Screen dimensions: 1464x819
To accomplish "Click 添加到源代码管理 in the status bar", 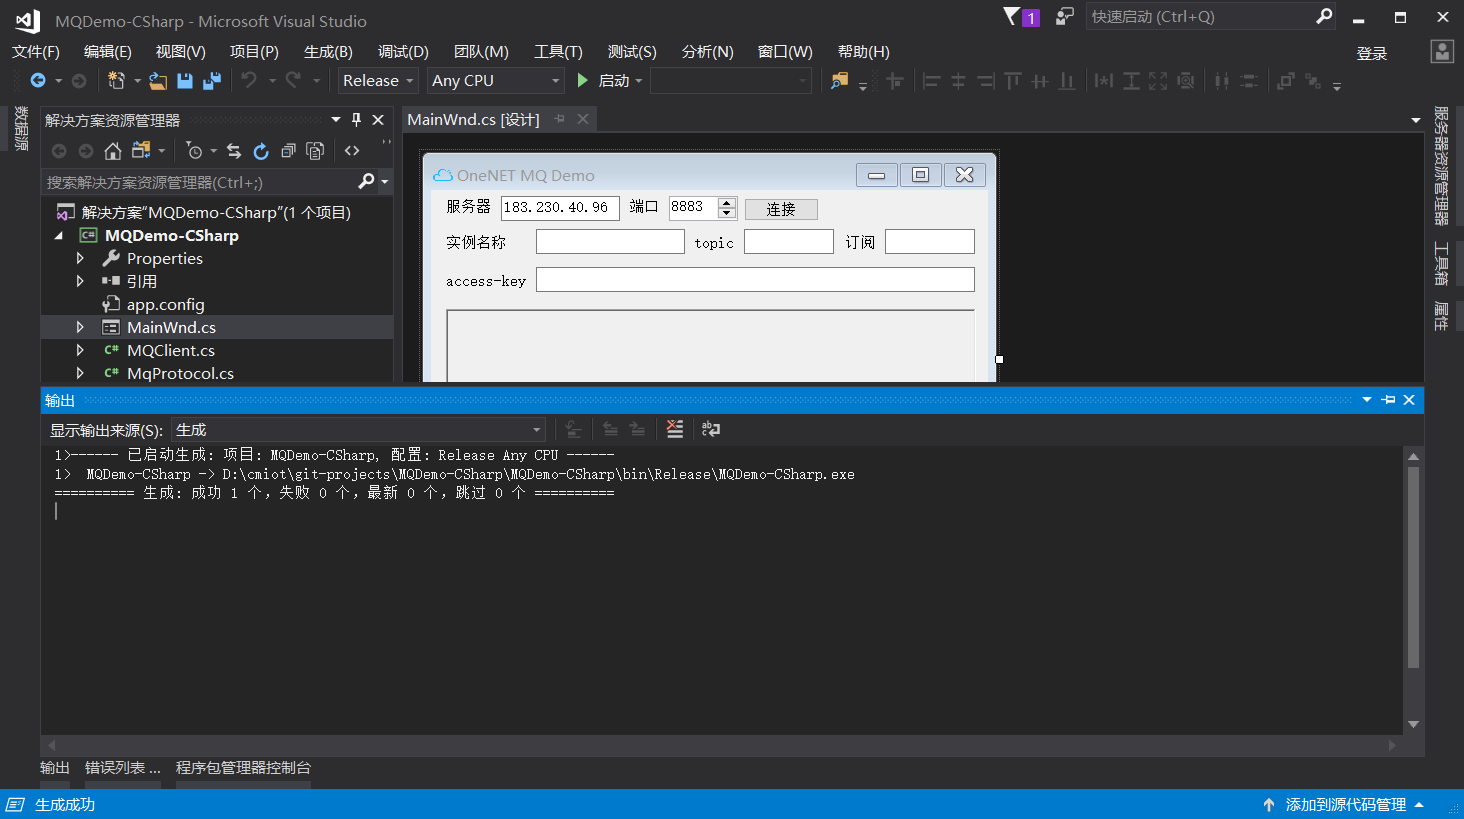I will click(x=1345, y=805).
